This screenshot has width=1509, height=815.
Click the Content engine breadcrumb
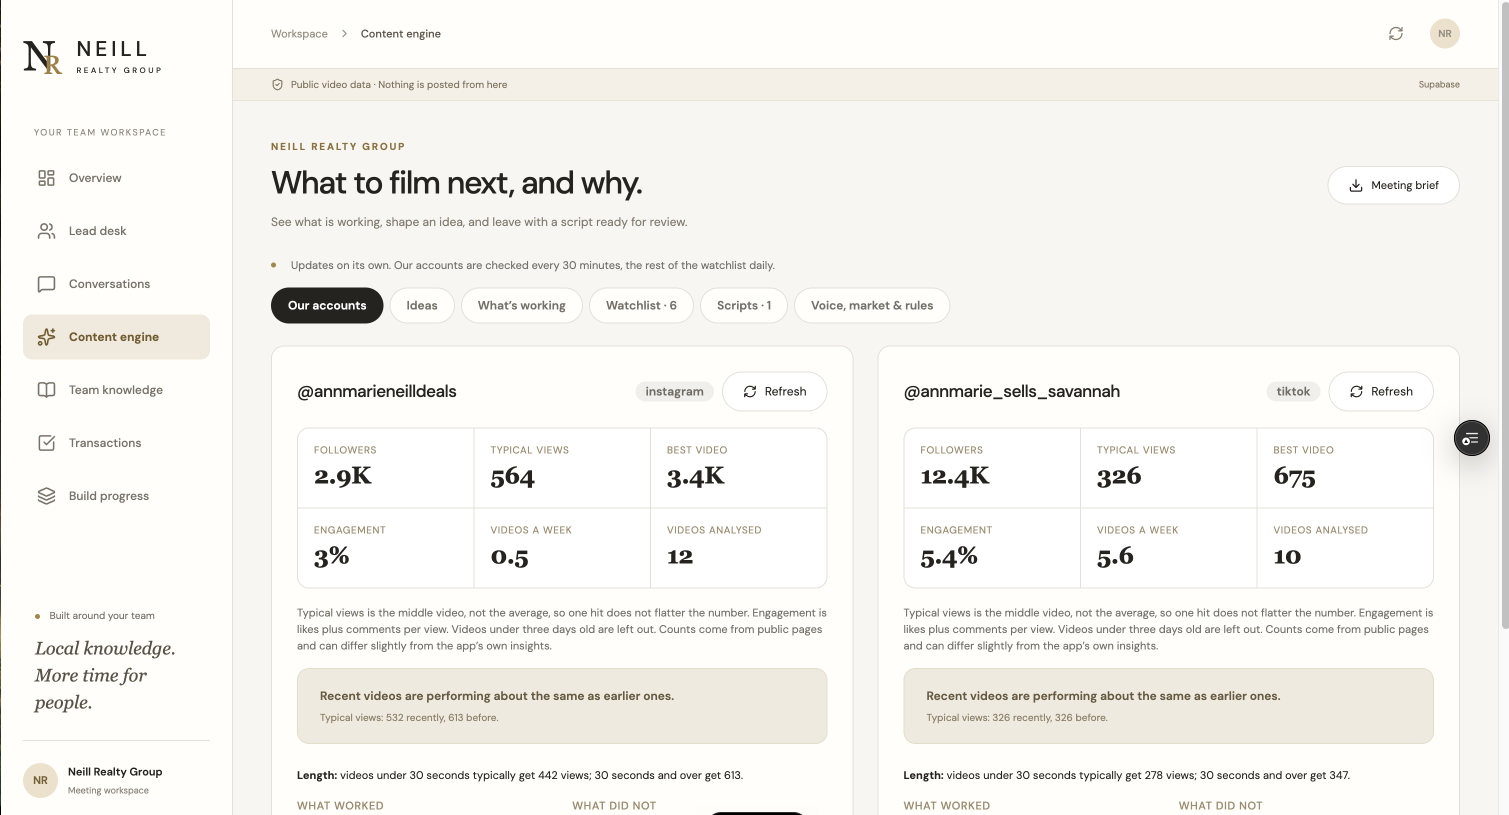pyautogui.click(x=401, y=34)
